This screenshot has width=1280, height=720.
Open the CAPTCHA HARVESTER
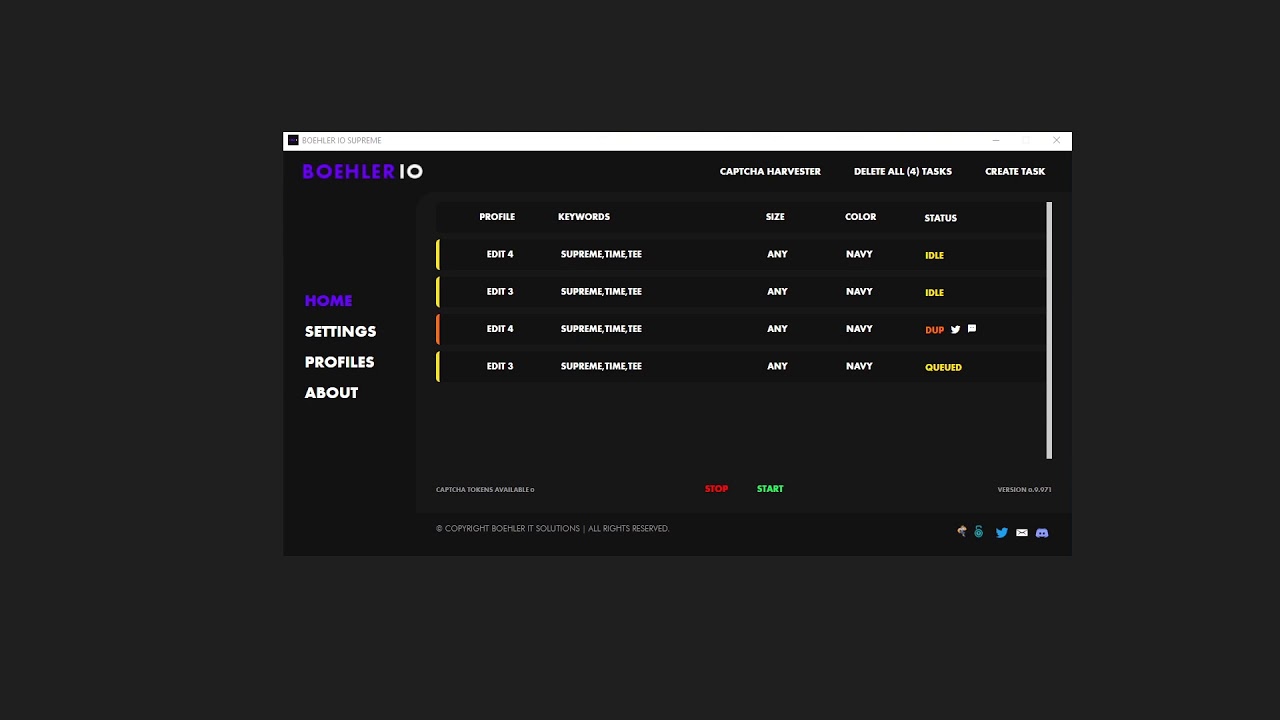770,172
